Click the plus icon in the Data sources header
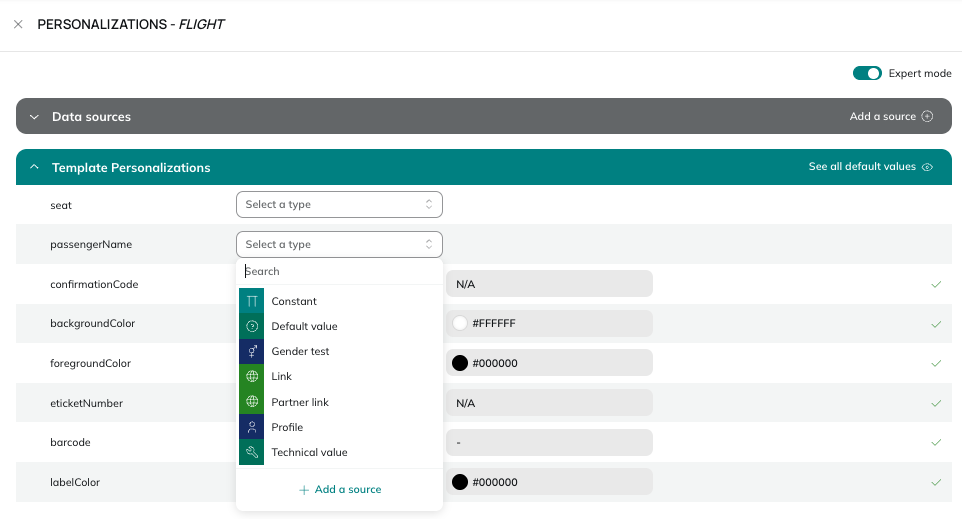The image size is (962, 519). tap(928, 117)
